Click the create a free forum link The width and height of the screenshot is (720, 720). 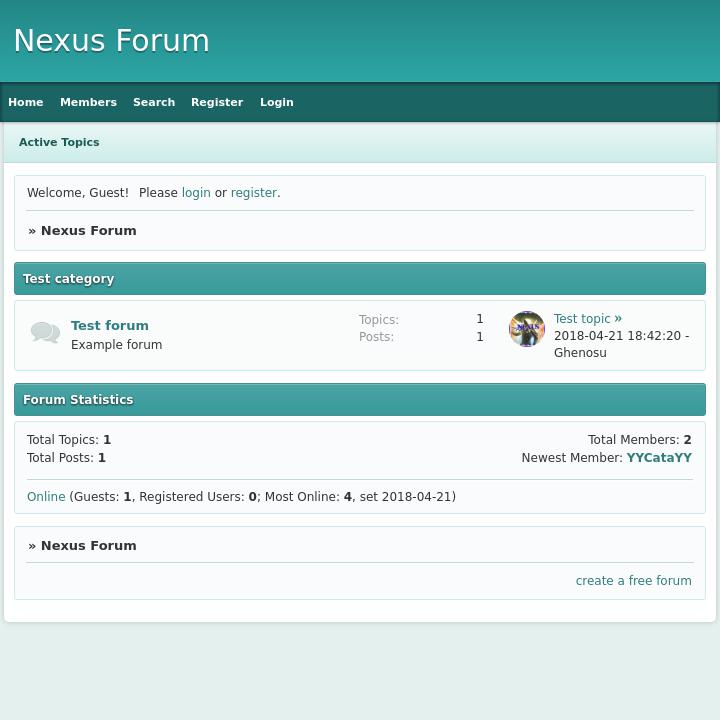633,581
